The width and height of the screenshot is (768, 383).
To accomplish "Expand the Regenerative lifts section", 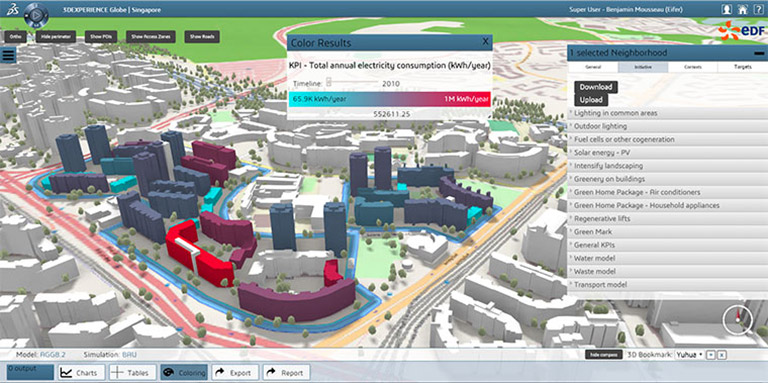I will pyautogui.click(x=666, y=218).
